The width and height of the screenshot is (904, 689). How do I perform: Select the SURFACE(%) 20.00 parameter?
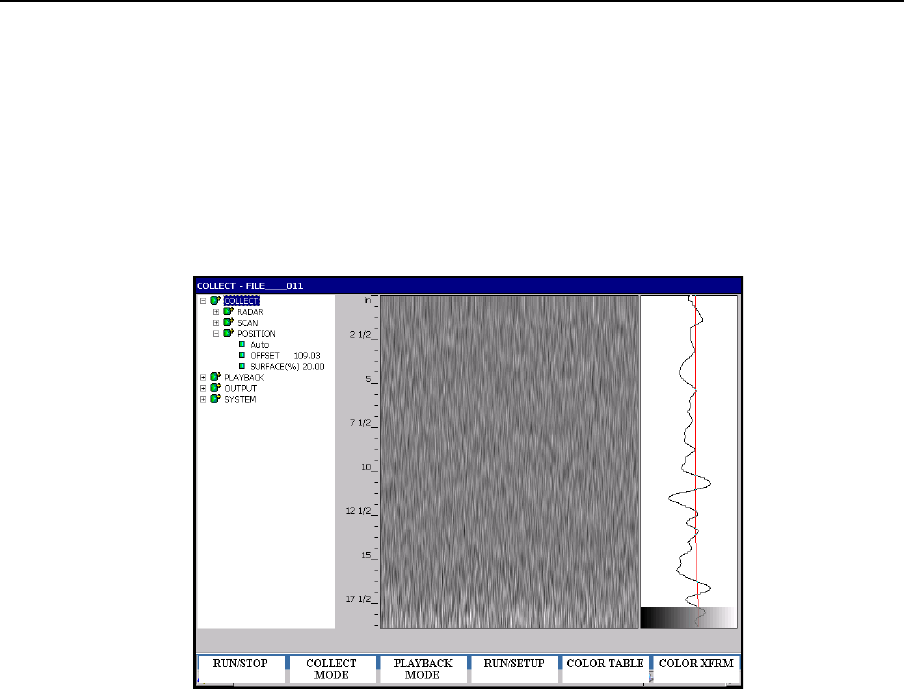pos(287,367)
